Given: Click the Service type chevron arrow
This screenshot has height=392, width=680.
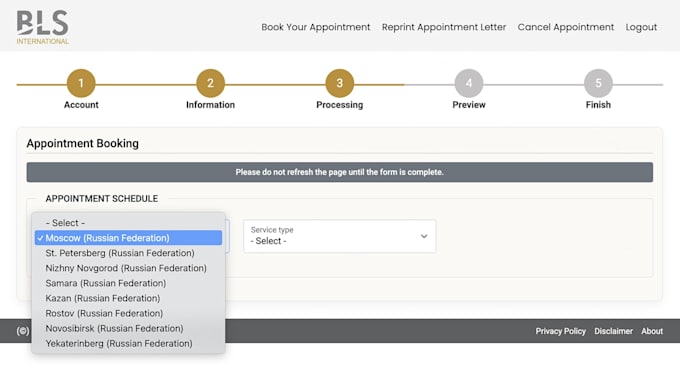Looking at the screenshot, I should 424,236.
